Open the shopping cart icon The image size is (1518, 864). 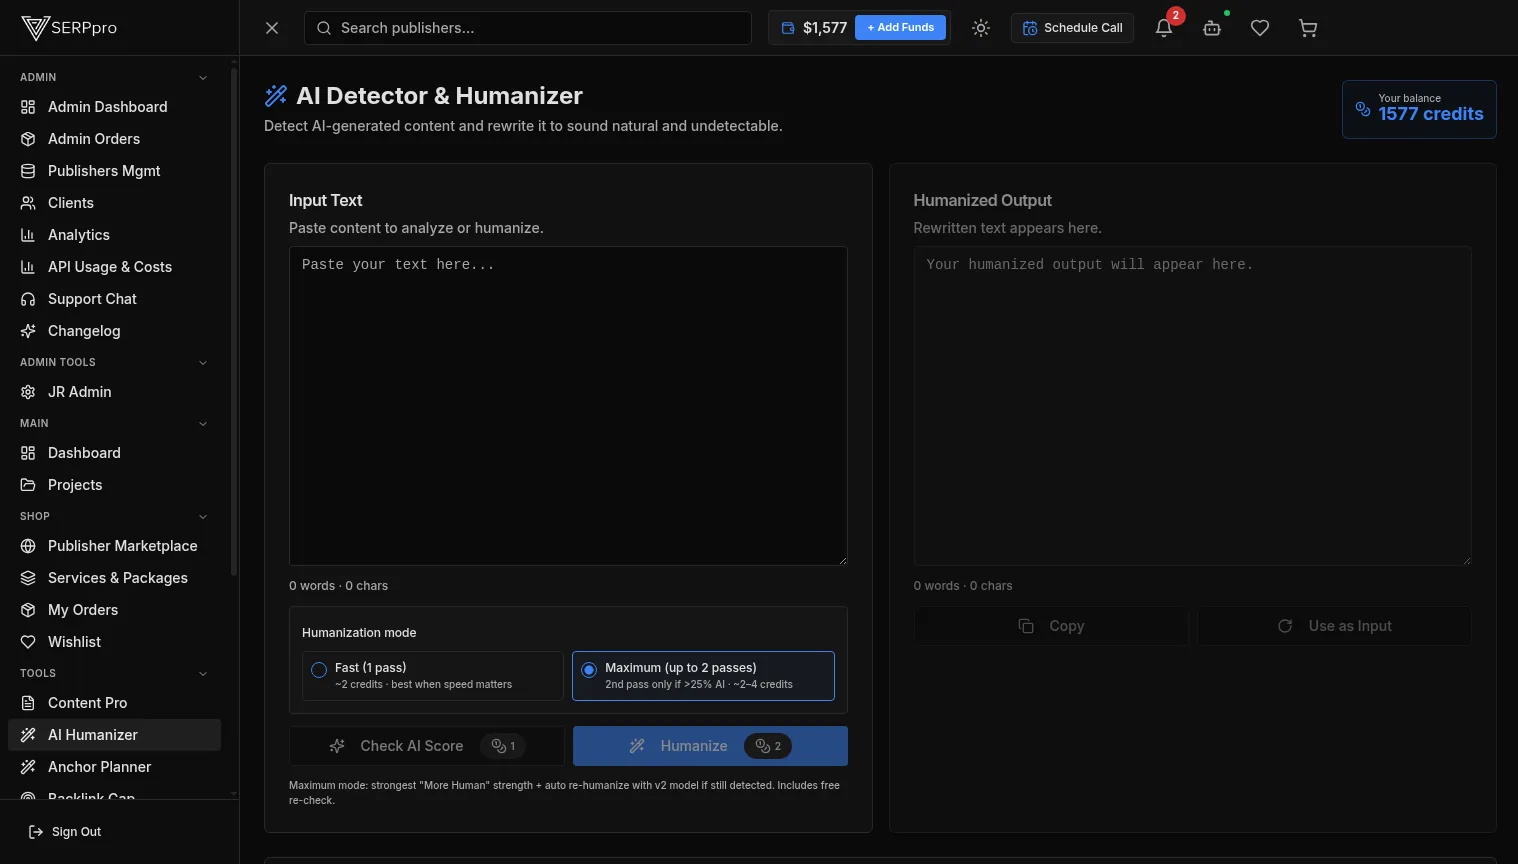pos(1308,28)
